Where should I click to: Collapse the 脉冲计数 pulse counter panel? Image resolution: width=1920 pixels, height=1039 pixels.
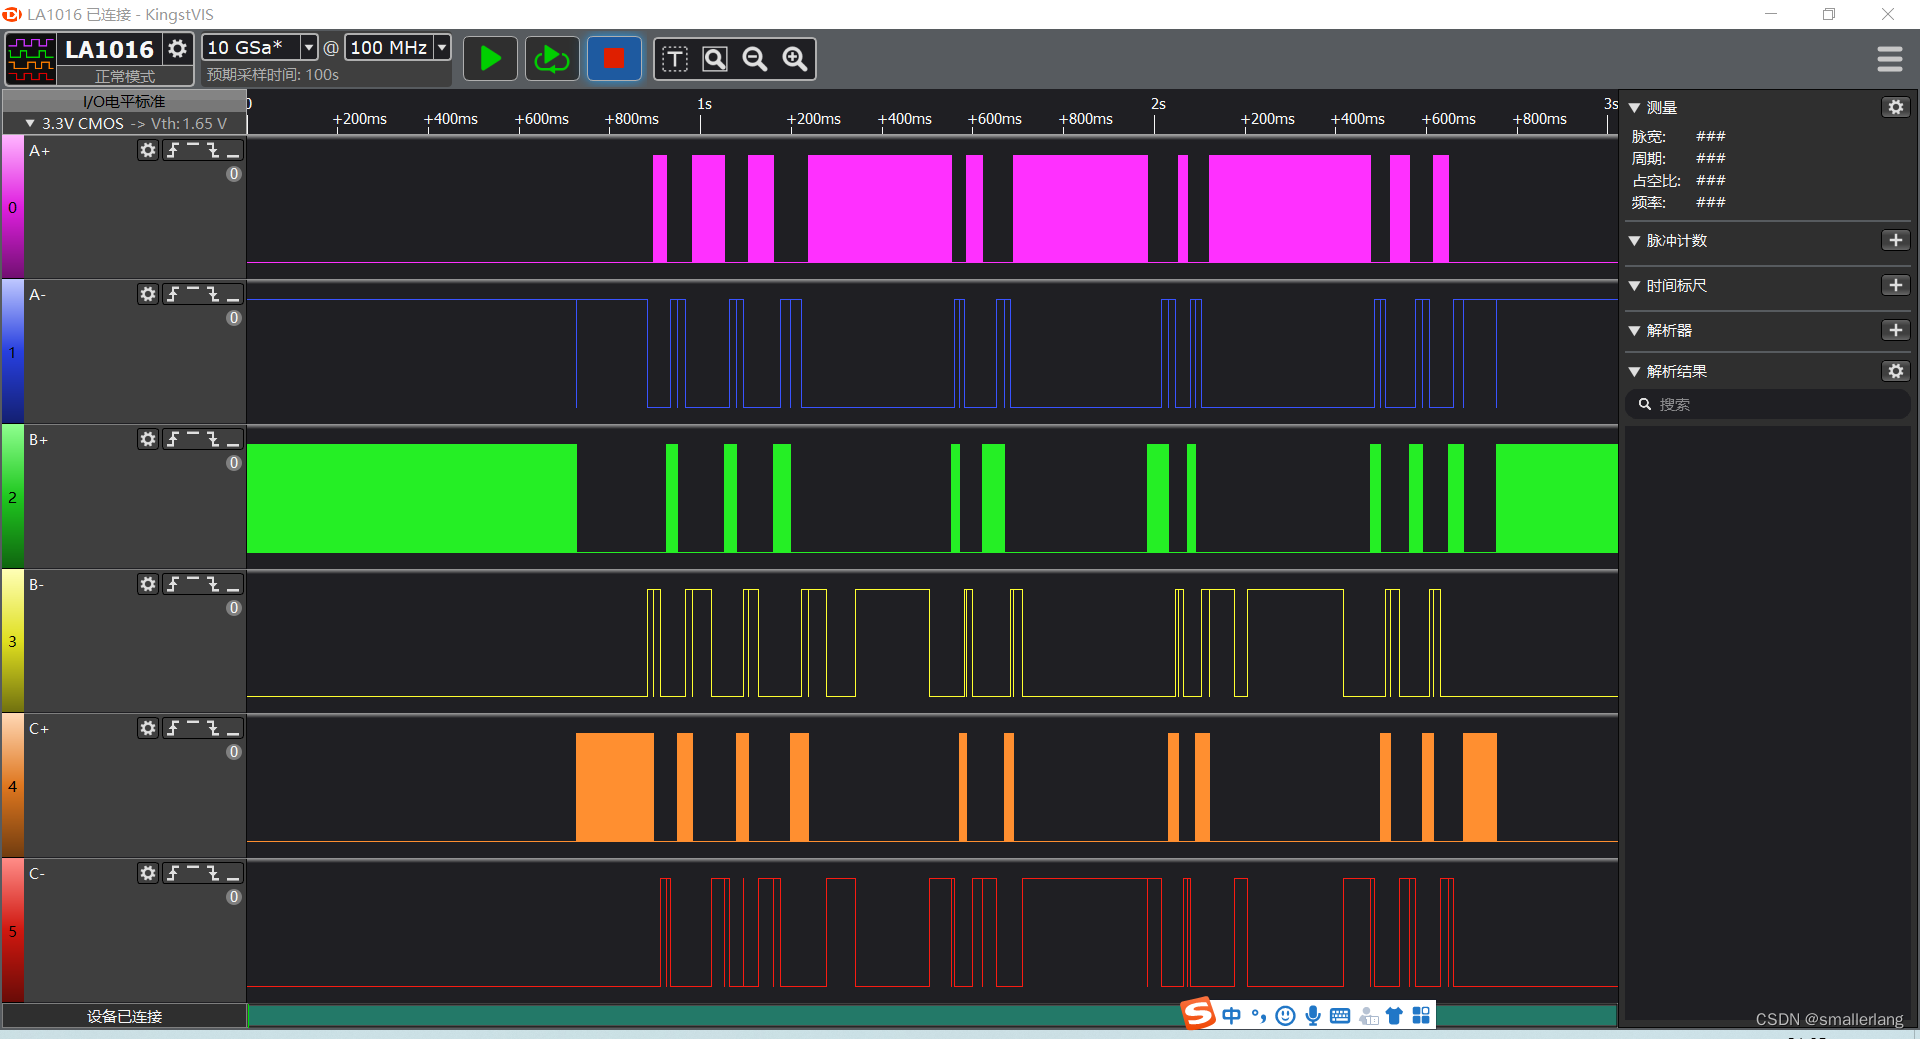(1634, 241)
